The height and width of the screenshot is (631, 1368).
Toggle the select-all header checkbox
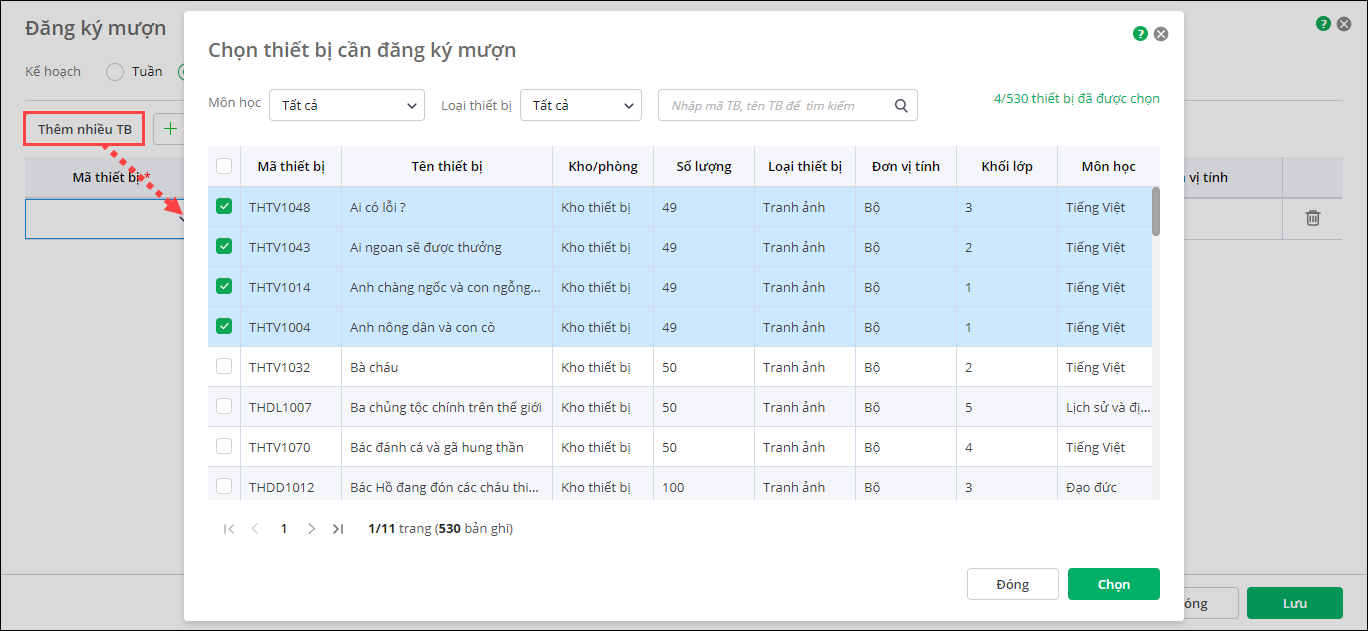224,166
